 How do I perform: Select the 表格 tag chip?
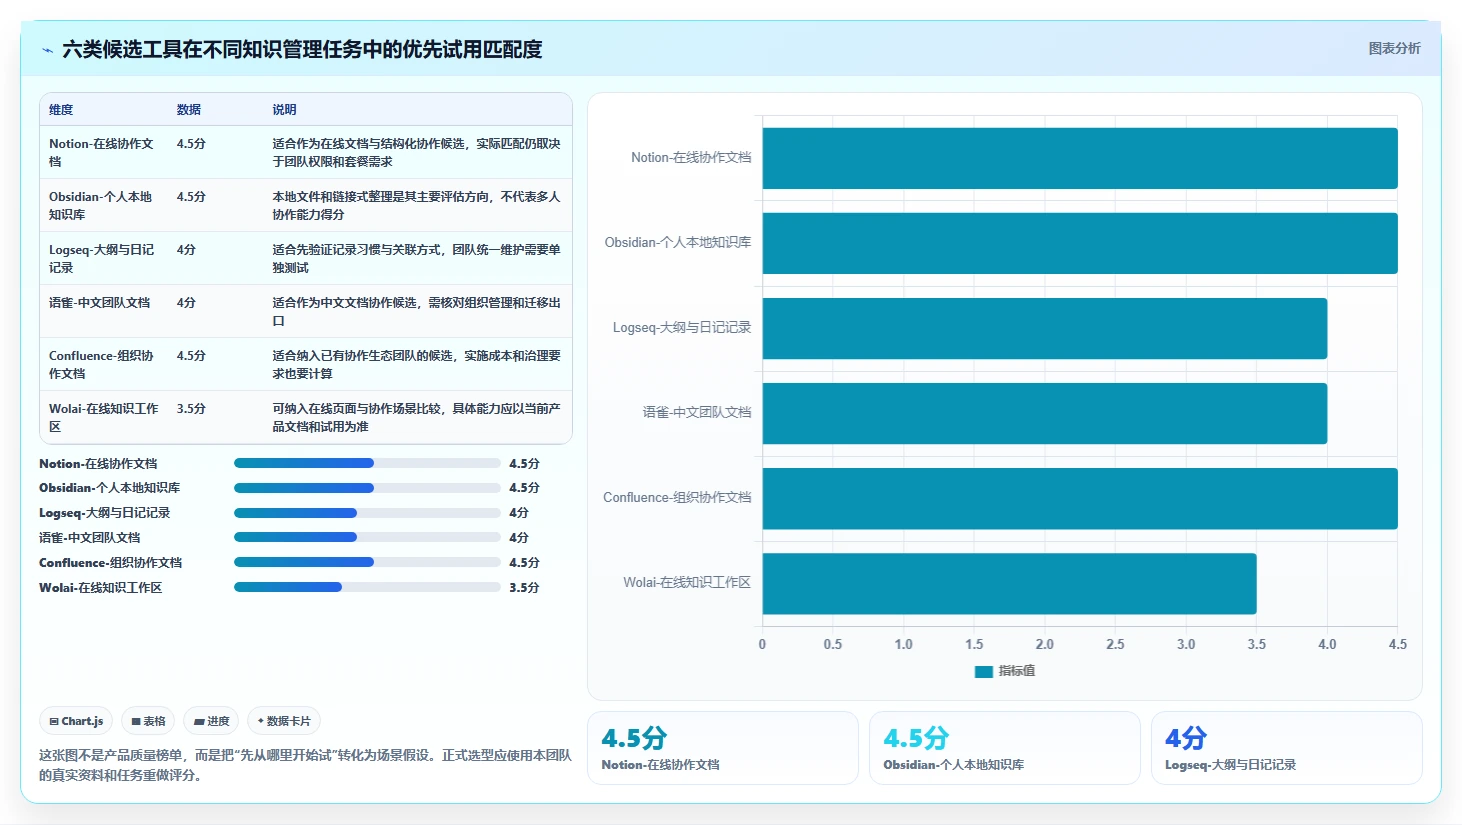tap(148, 721)
